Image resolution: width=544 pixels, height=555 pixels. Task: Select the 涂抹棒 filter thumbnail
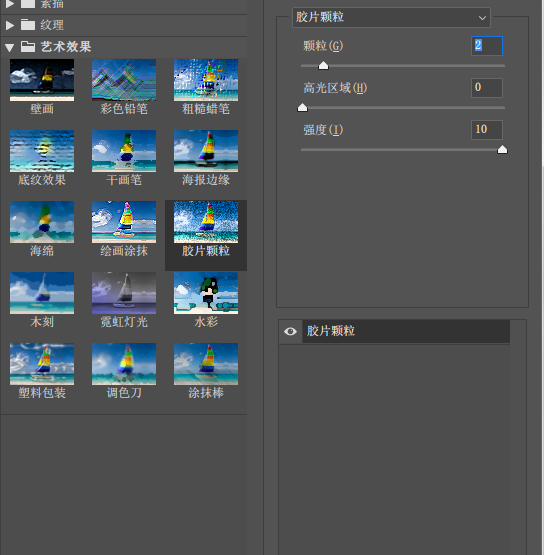206,364
